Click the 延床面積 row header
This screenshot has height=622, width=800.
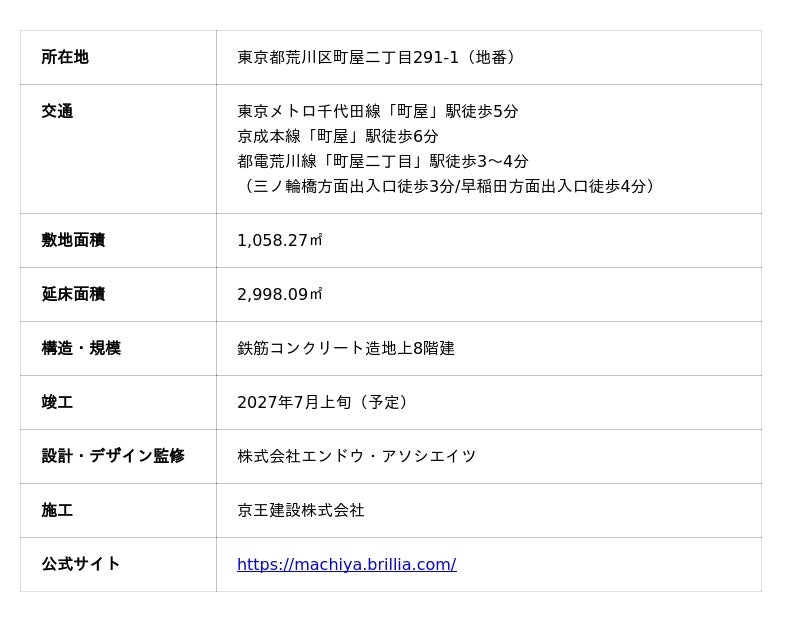coord(73,295)
